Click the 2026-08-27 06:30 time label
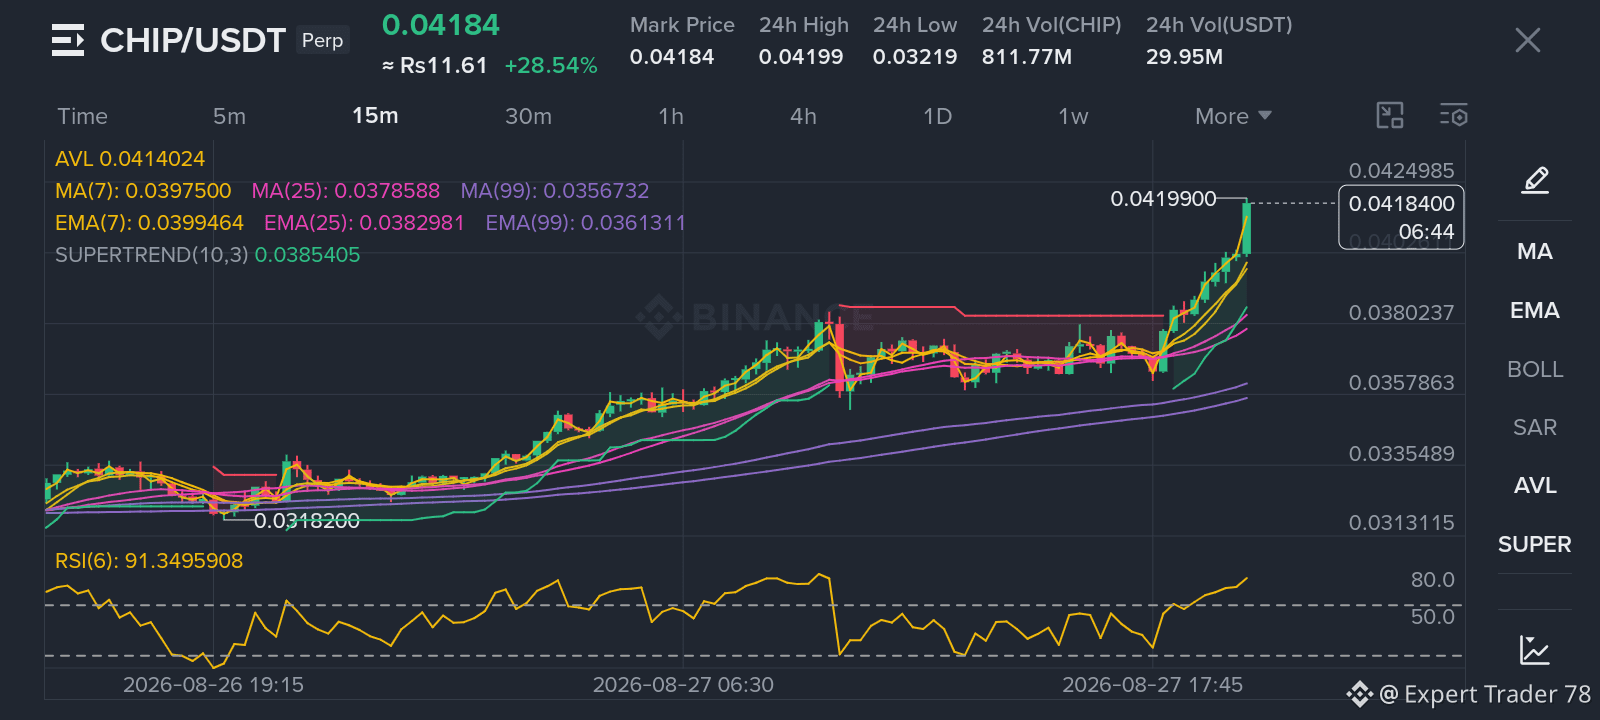1600x720 pixels. (683, 685)
